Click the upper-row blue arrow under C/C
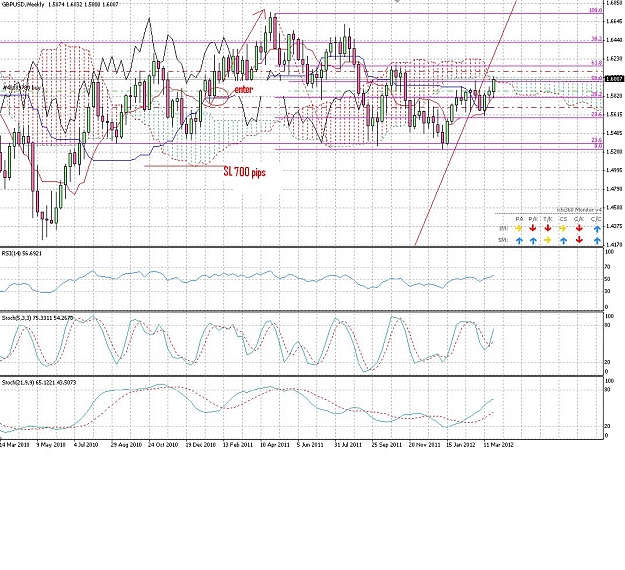Viewport: 625px width, 570px height. click(x=597, y=229)
